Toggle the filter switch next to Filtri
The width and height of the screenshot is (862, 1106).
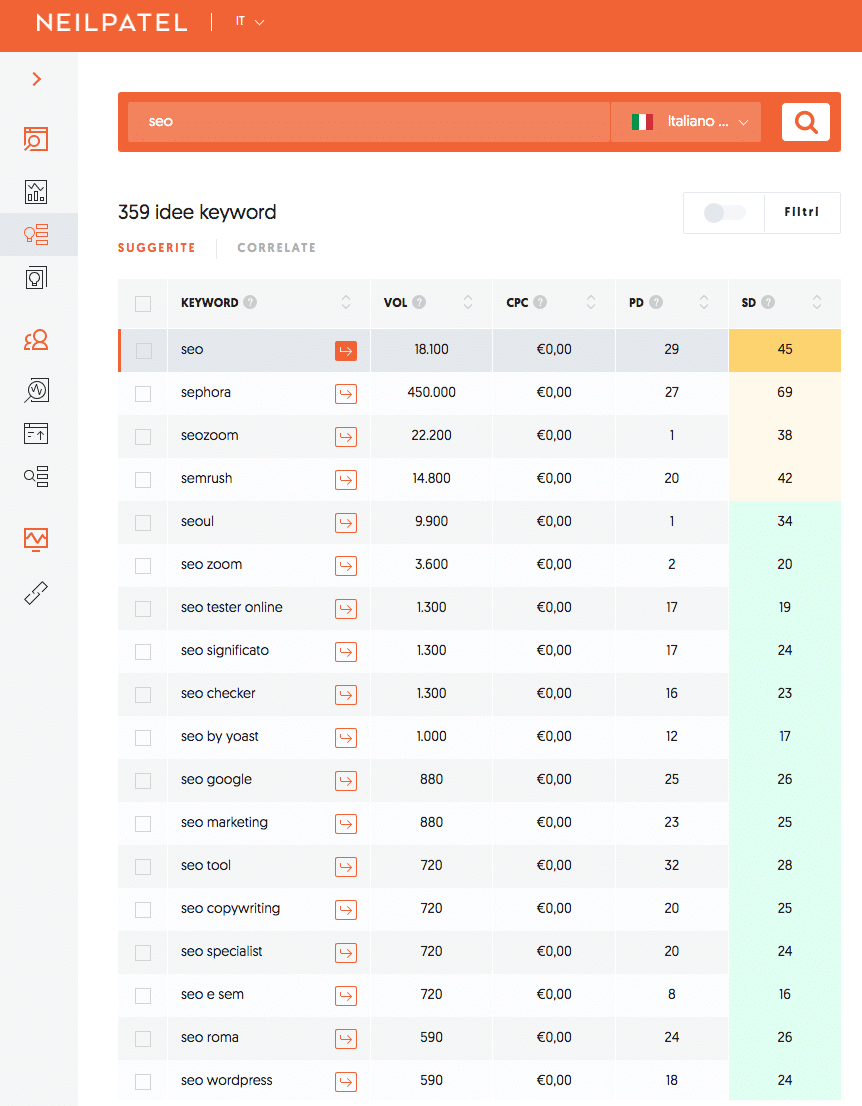pyautogui.click(x=724, y=212)
